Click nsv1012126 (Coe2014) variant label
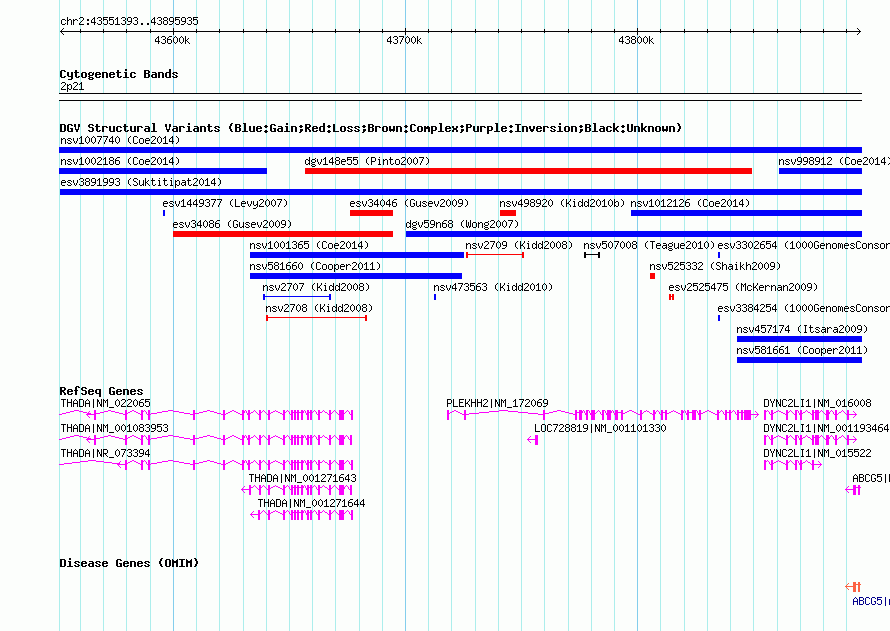 coord(690,203)
